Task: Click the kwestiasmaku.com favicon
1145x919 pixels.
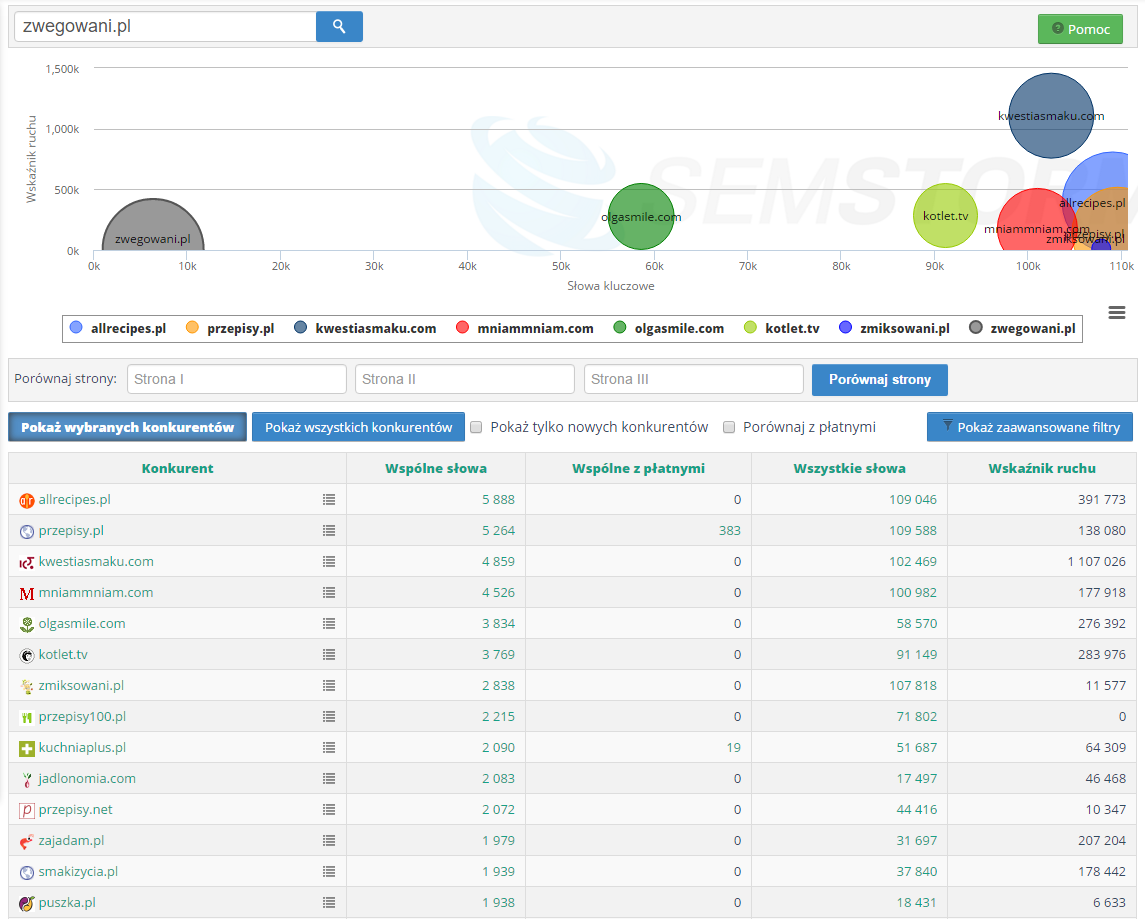Action: (27, 563)
